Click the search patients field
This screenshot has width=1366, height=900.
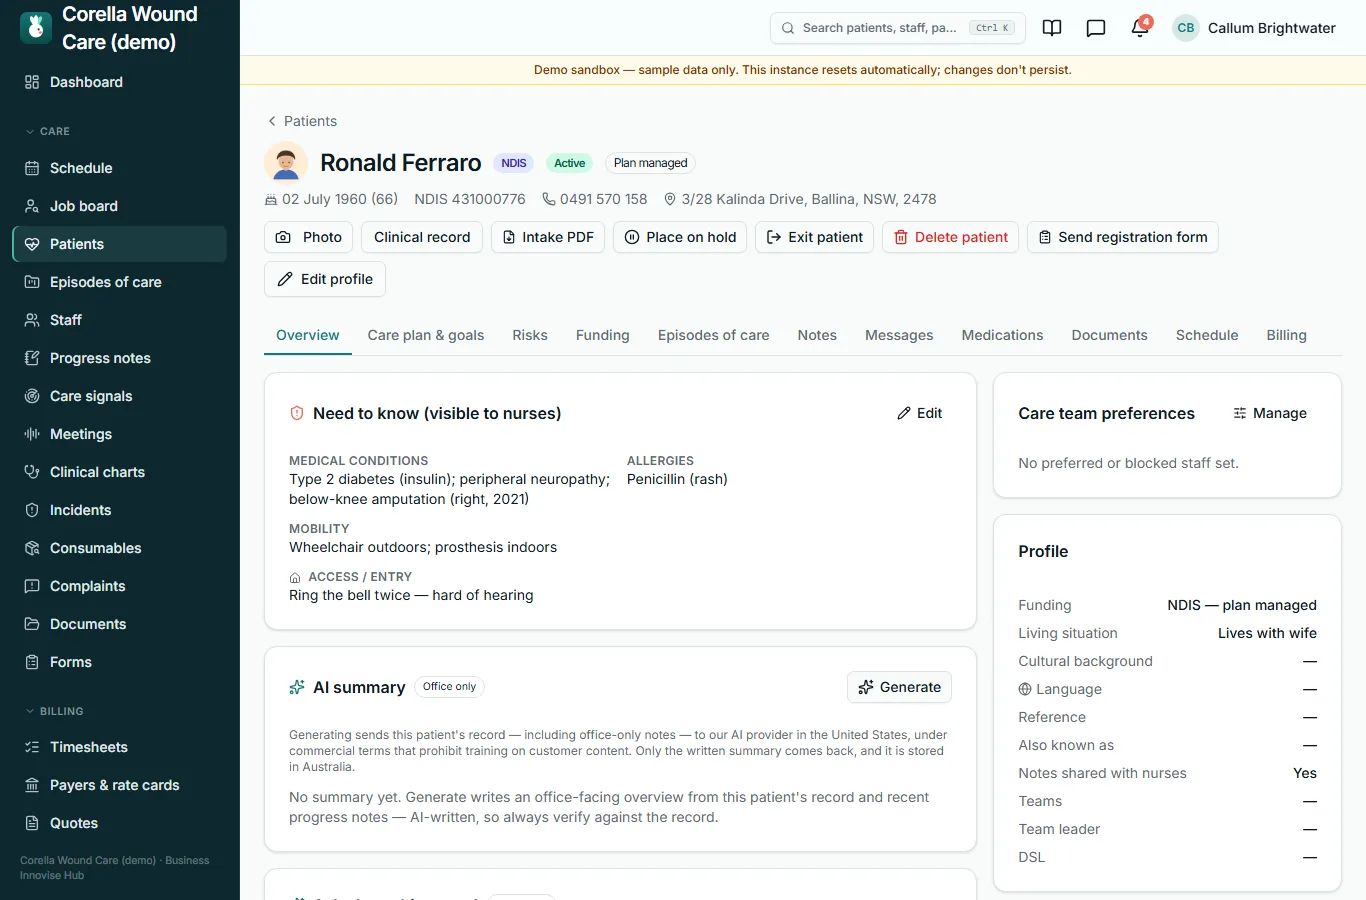click(898, 28)
